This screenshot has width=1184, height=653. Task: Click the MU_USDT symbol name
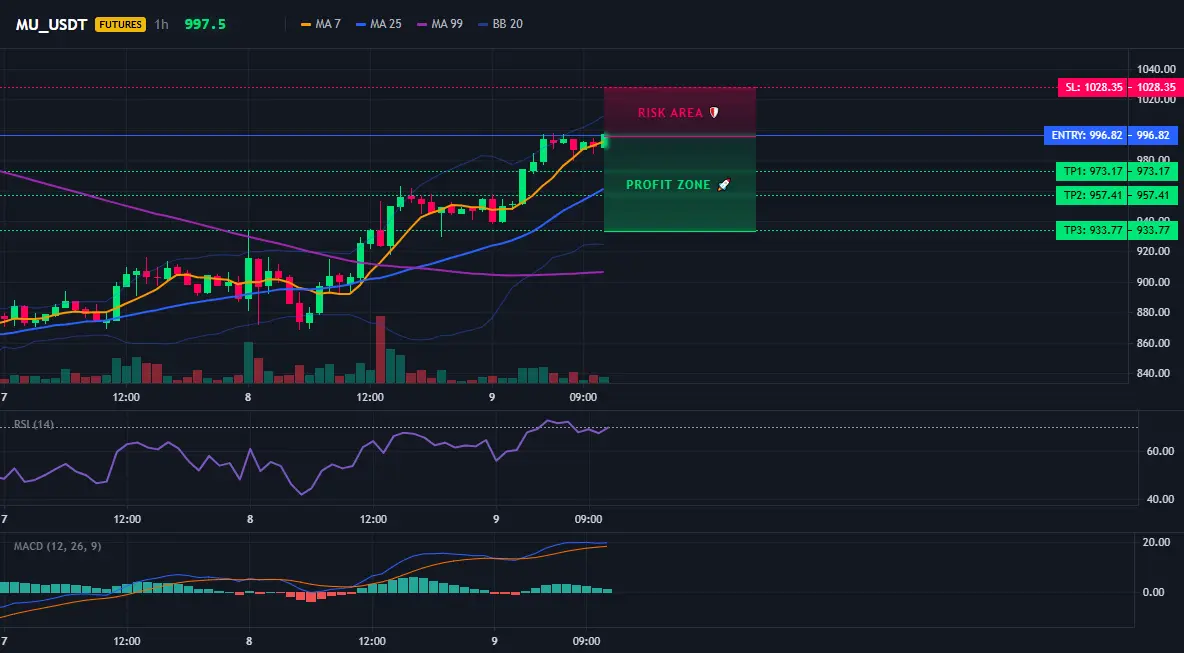[51, 24]
